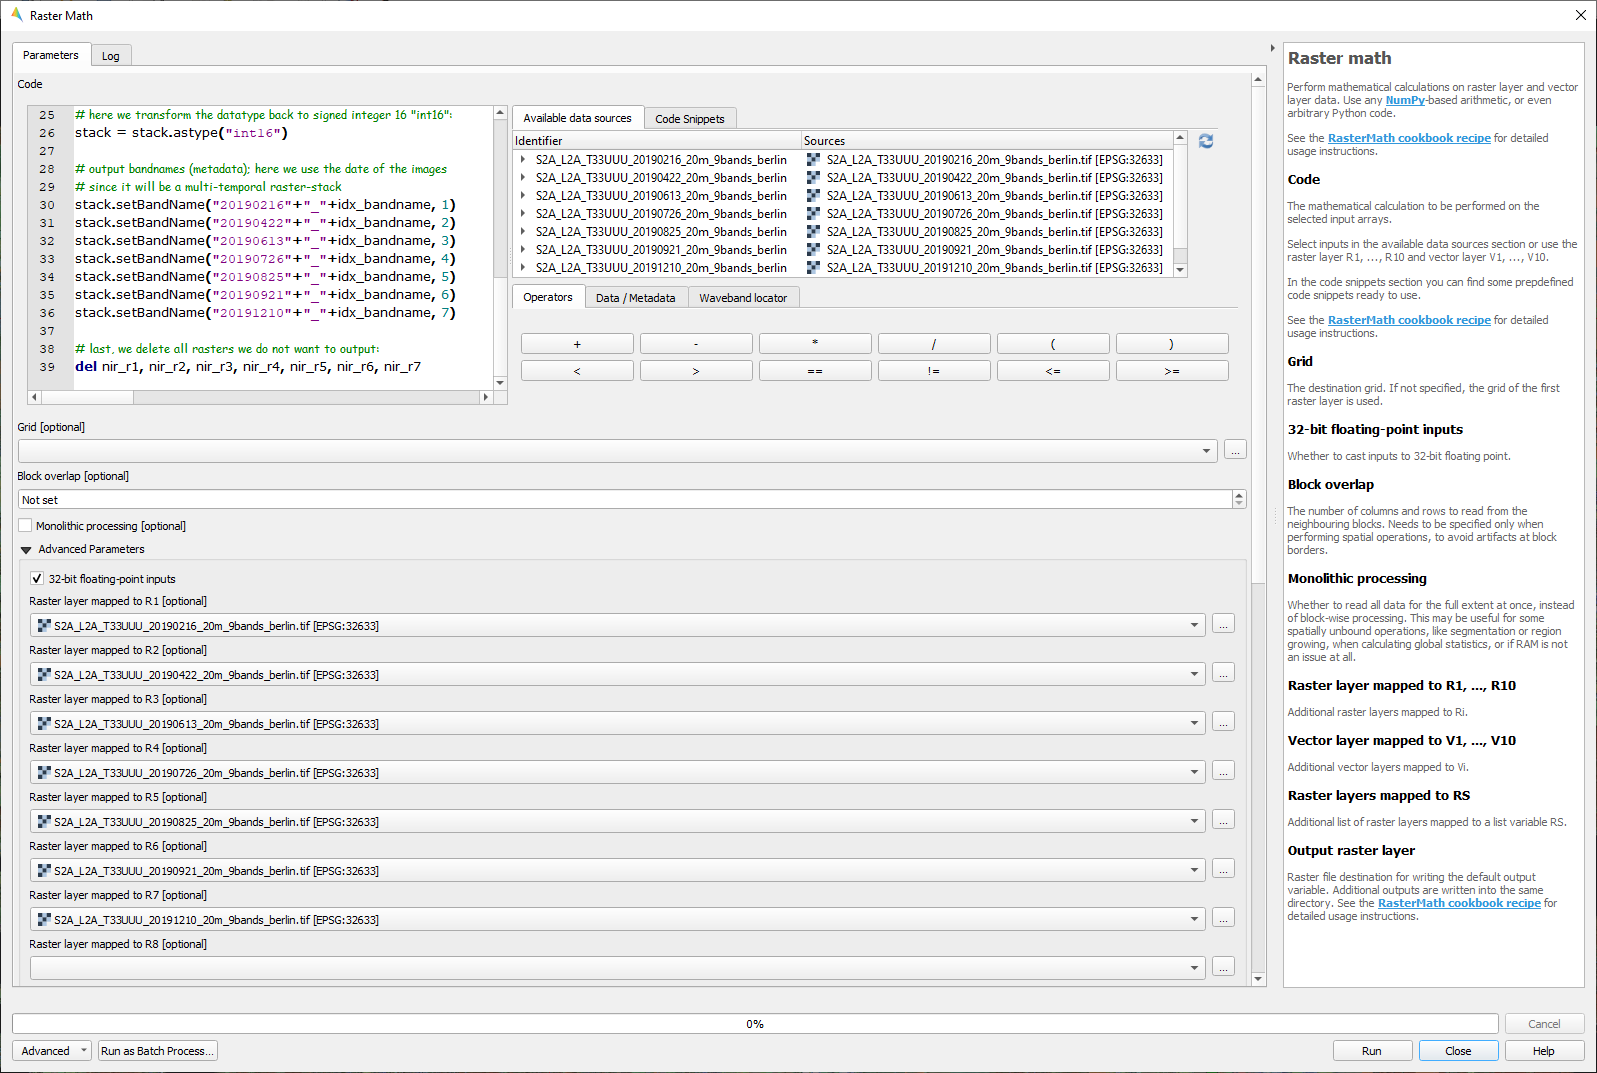Open the Code Snippets tab

689,119
